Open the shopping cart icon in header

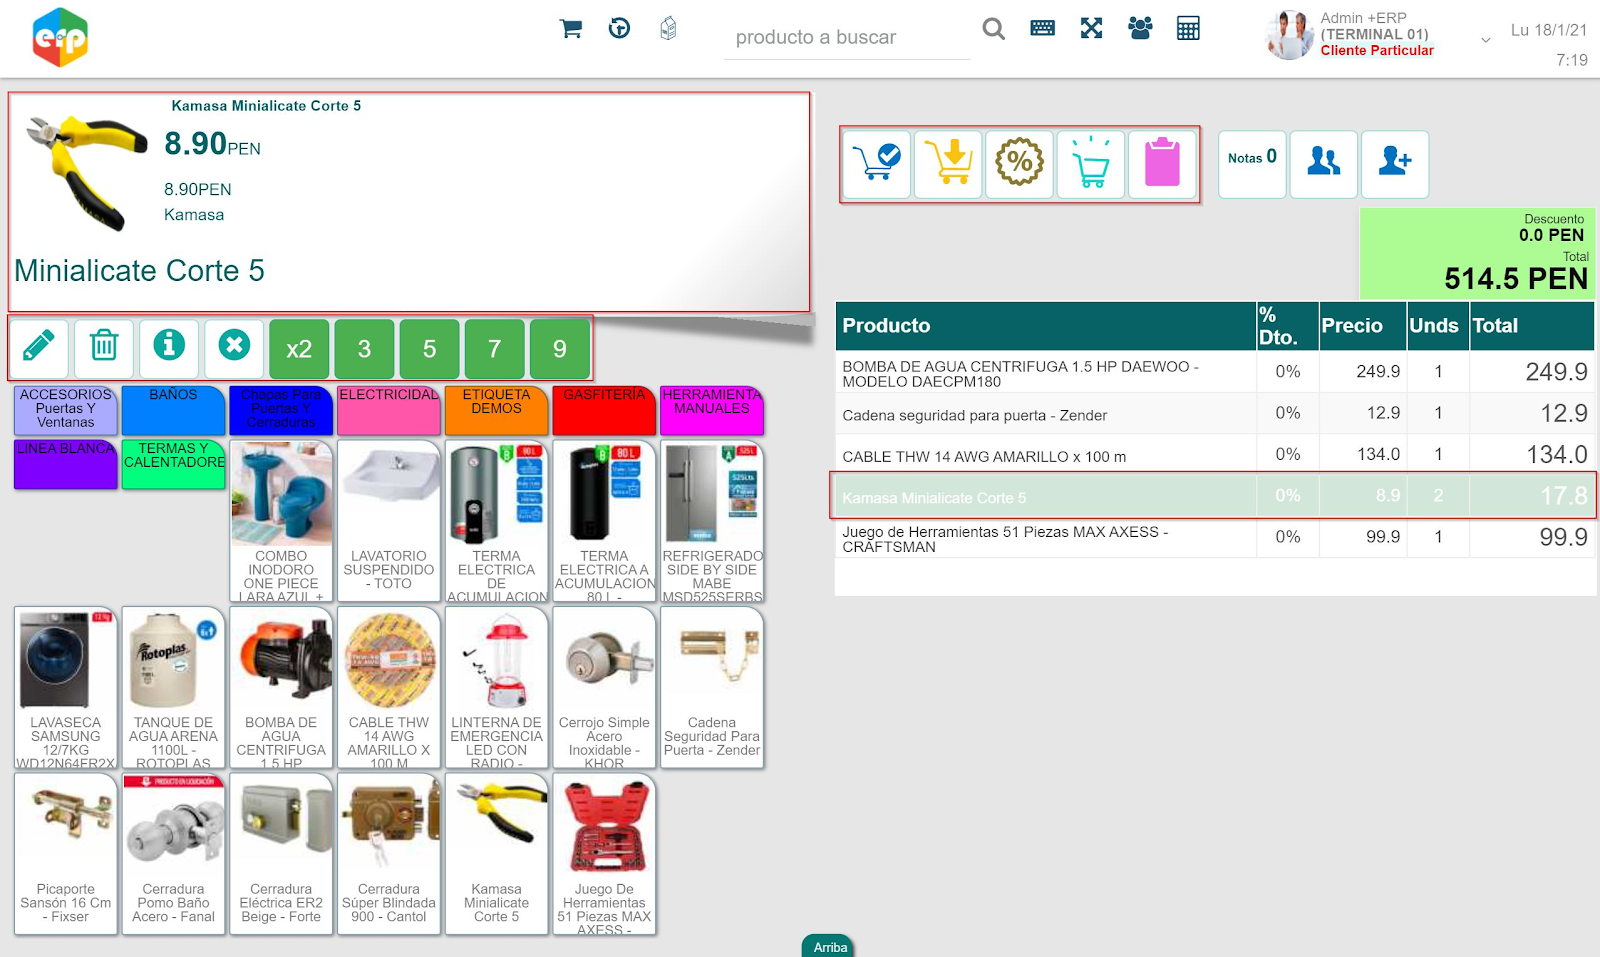571,29
